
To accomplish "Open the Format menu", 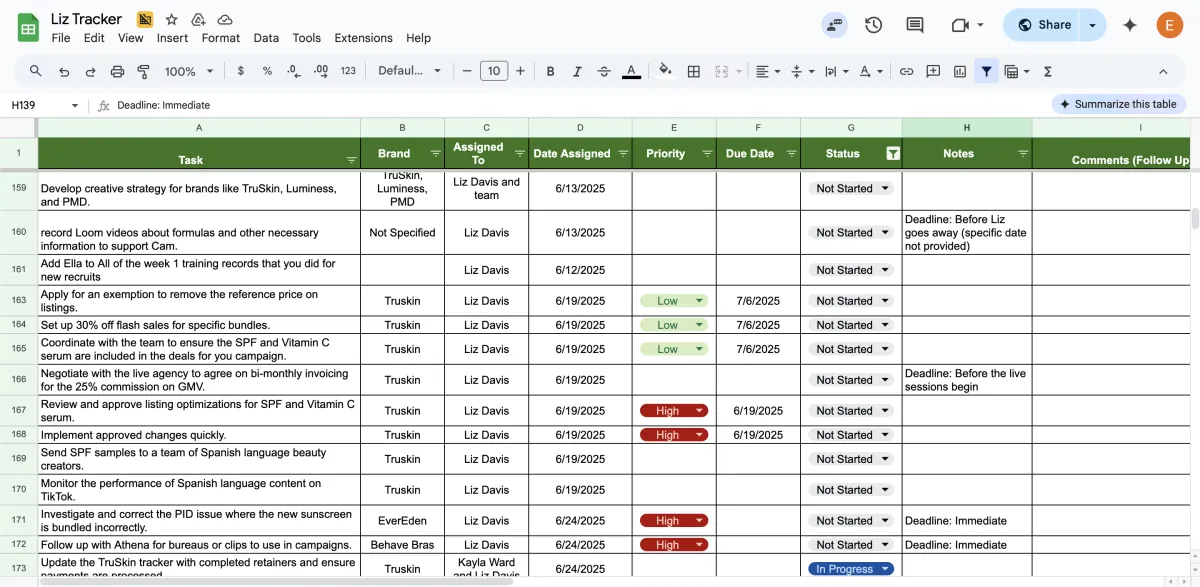I will point(220,38).
